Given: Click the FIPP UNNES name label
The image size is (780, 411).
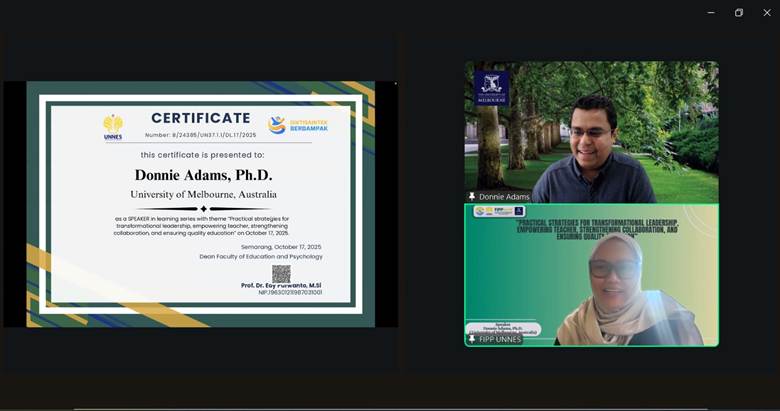Looking at the screenshot, I should click(500, 339).
